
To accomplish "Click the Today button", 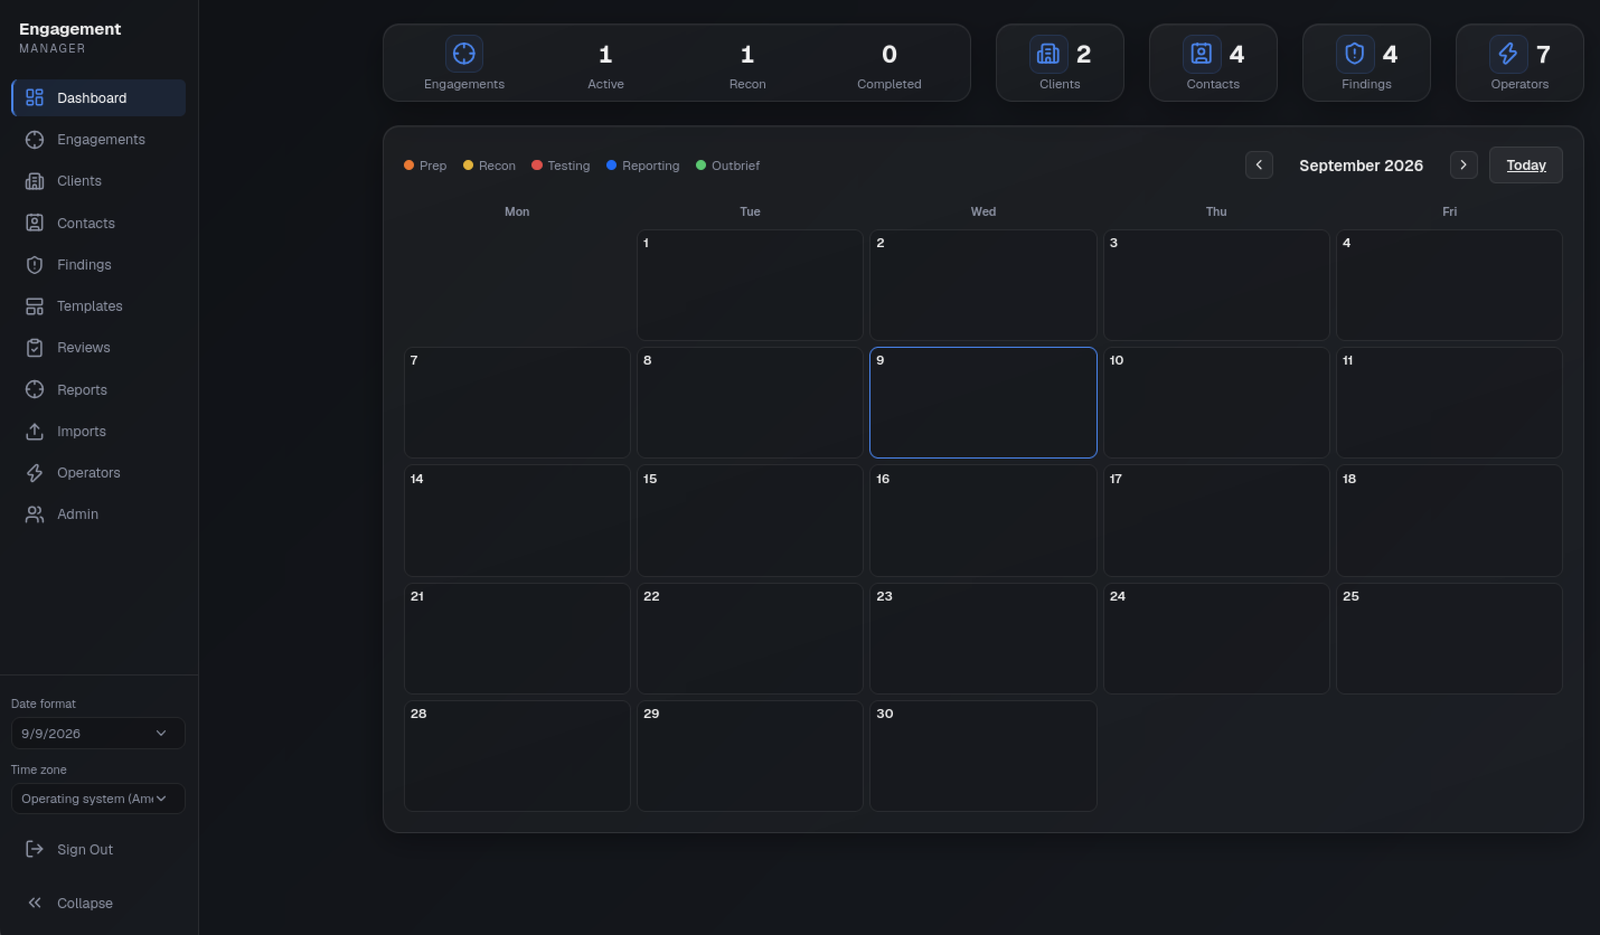I will pyautogui.click(x=1526, y=165).
